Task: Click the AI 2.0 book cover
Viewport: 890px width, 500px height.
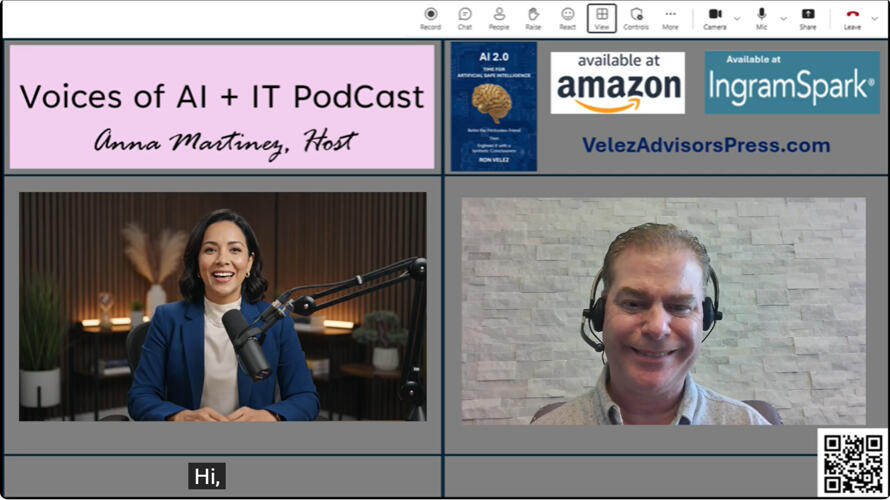Action: [x=493, y=107]
